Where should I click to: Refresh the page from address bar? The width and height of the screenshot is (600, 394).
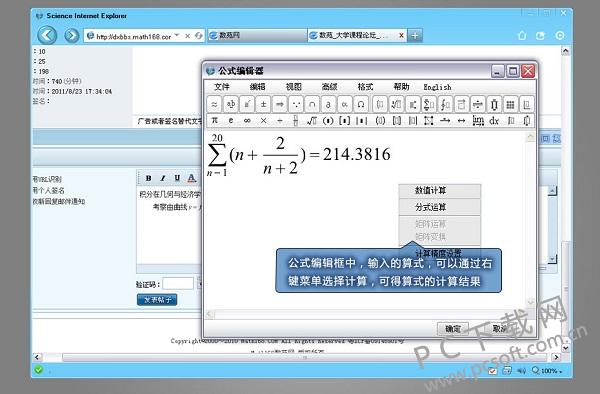(x=198, y=36)
